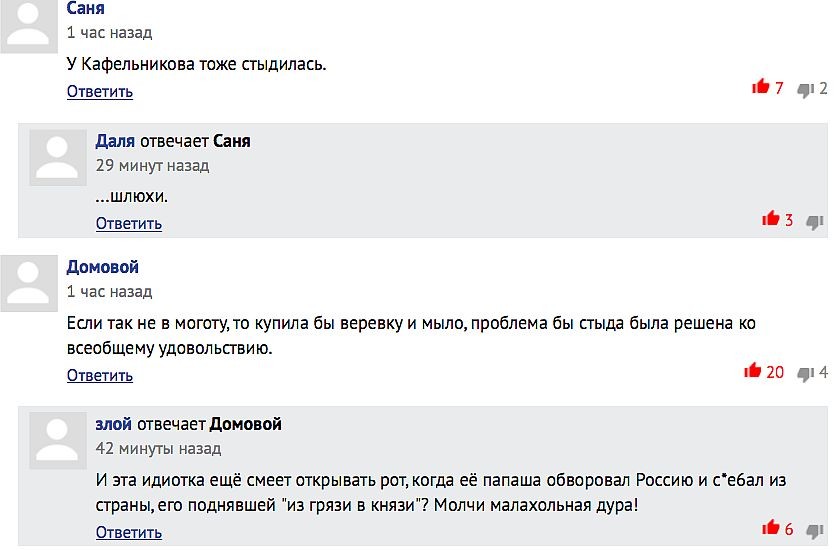Viewport: 834px width, 550px height.
Task: Thumbs down злой's reply
Action: (x=815, y=530)
